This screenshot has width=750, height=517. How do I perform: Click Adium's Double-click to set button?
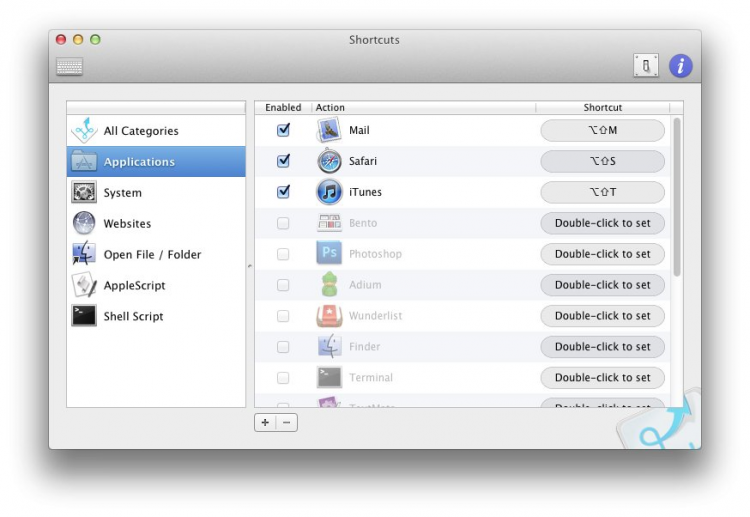(x=603, y=285)
